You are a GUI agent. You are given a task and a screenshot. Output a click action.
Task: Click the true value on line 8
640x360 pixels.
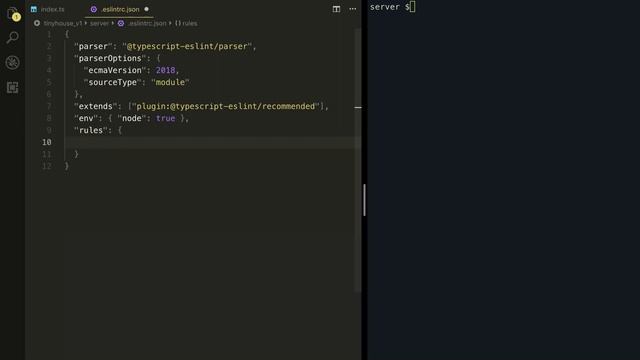pos(165,118)
